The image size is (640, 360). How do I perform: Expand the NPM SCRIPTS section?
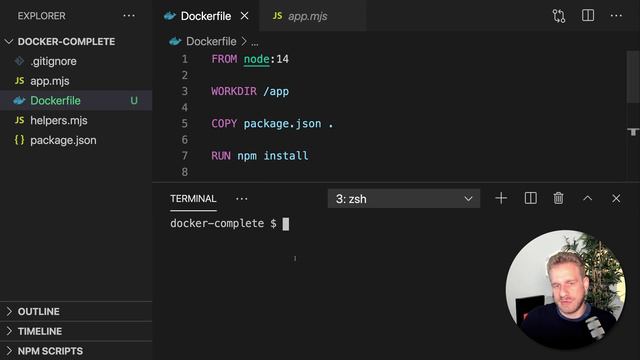tap(76, 351)
